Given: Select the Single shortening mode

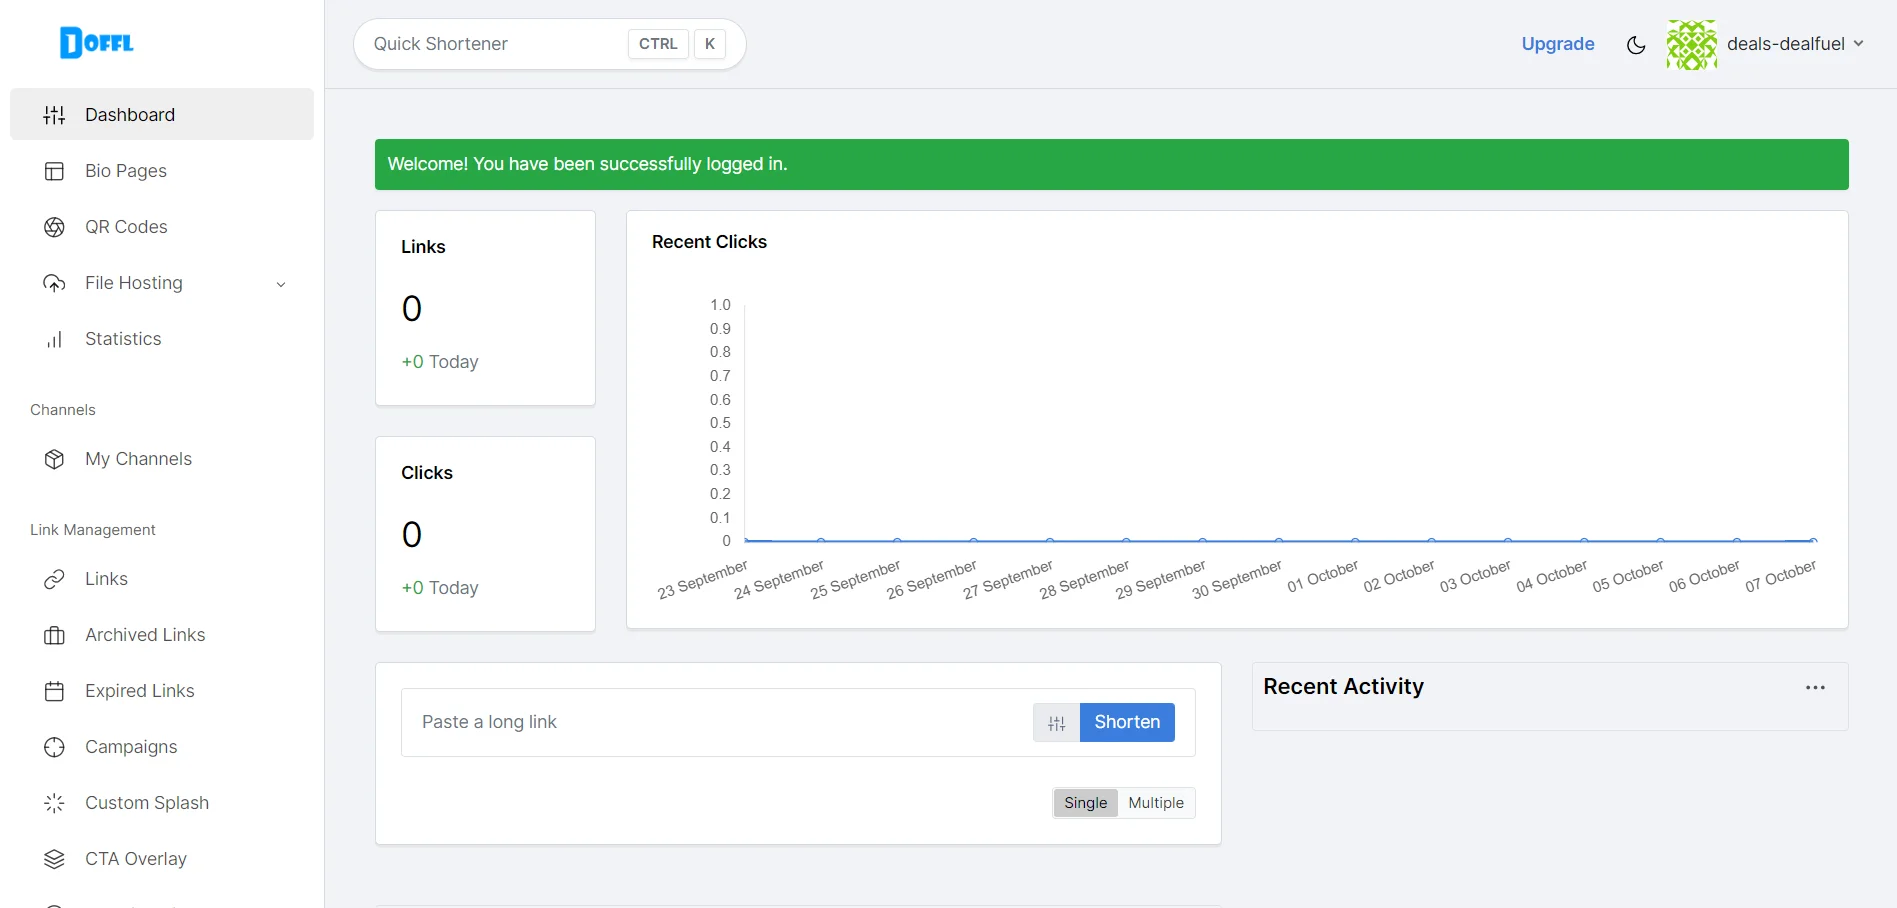Looking at the screenshot, I should click(x=1085, y=803).
